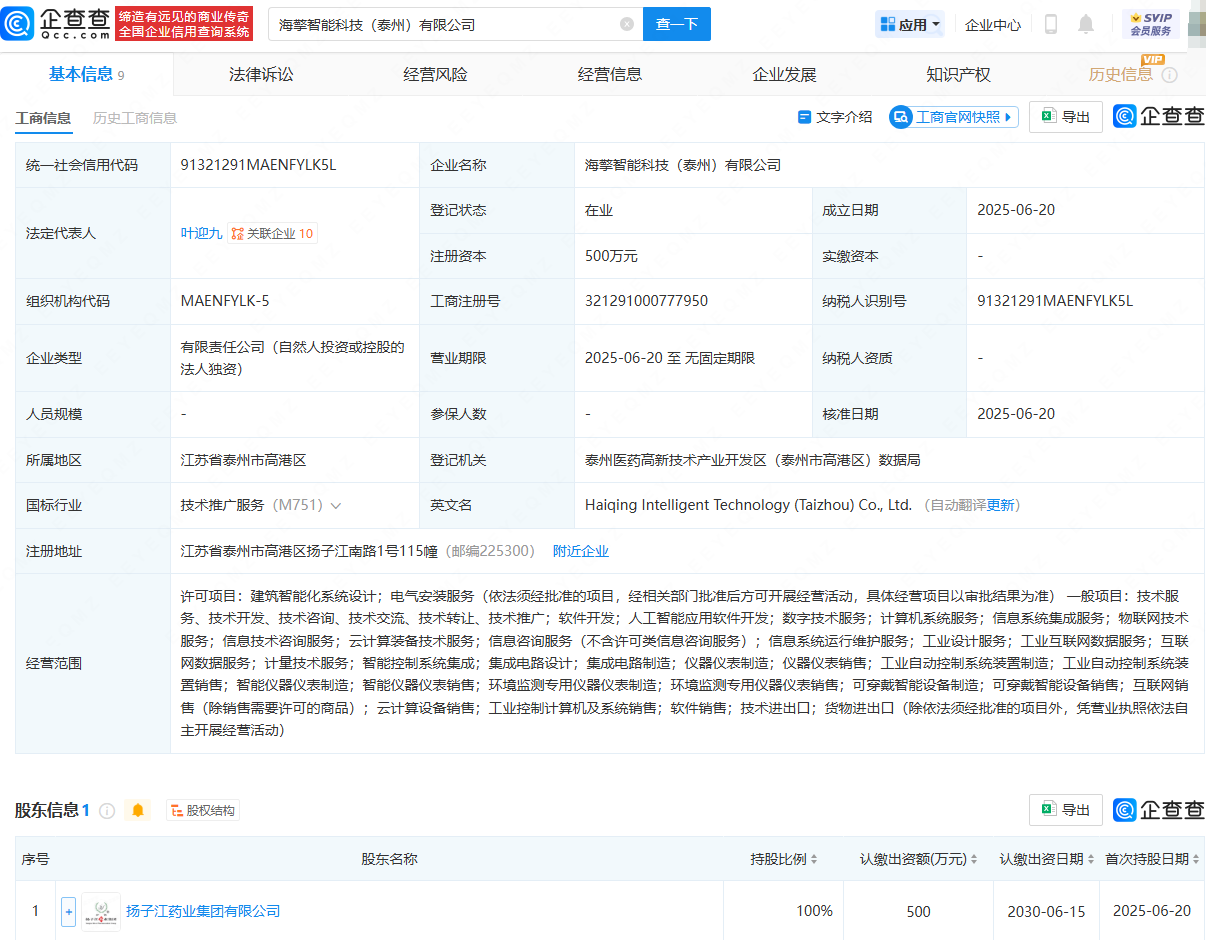Clear the search box with the X icon
1206x940 pixels.
627,24
